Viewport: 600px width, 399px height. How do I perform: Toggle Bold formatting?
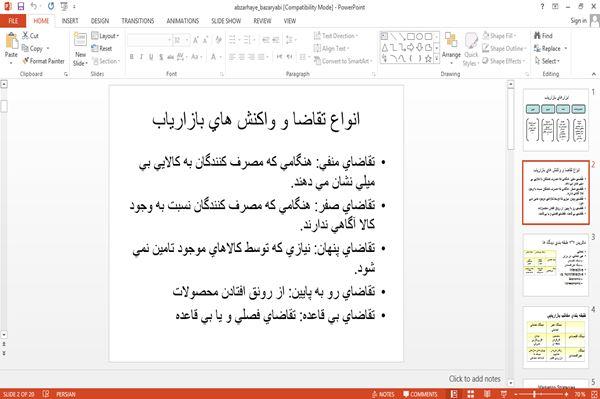click(x=132, y=57)
